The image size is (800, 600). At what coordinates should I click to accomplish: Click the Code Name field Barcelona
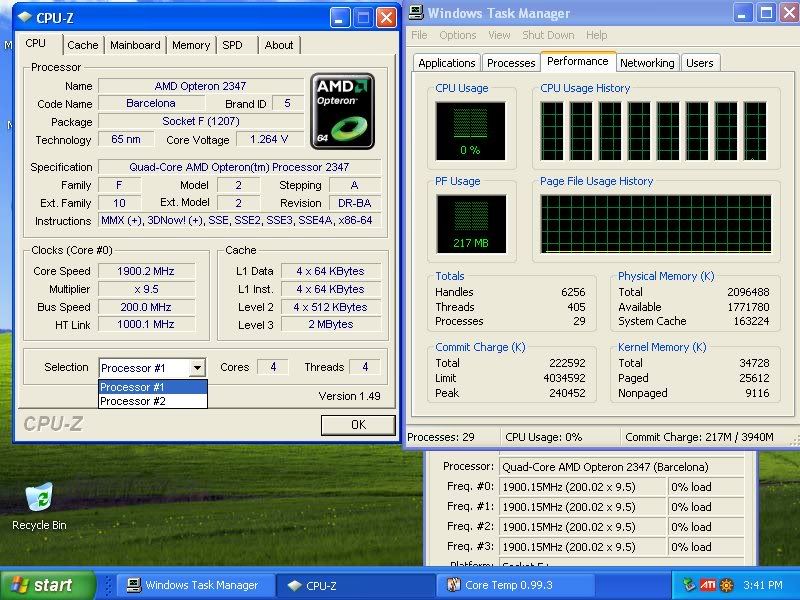click(151, 103)
